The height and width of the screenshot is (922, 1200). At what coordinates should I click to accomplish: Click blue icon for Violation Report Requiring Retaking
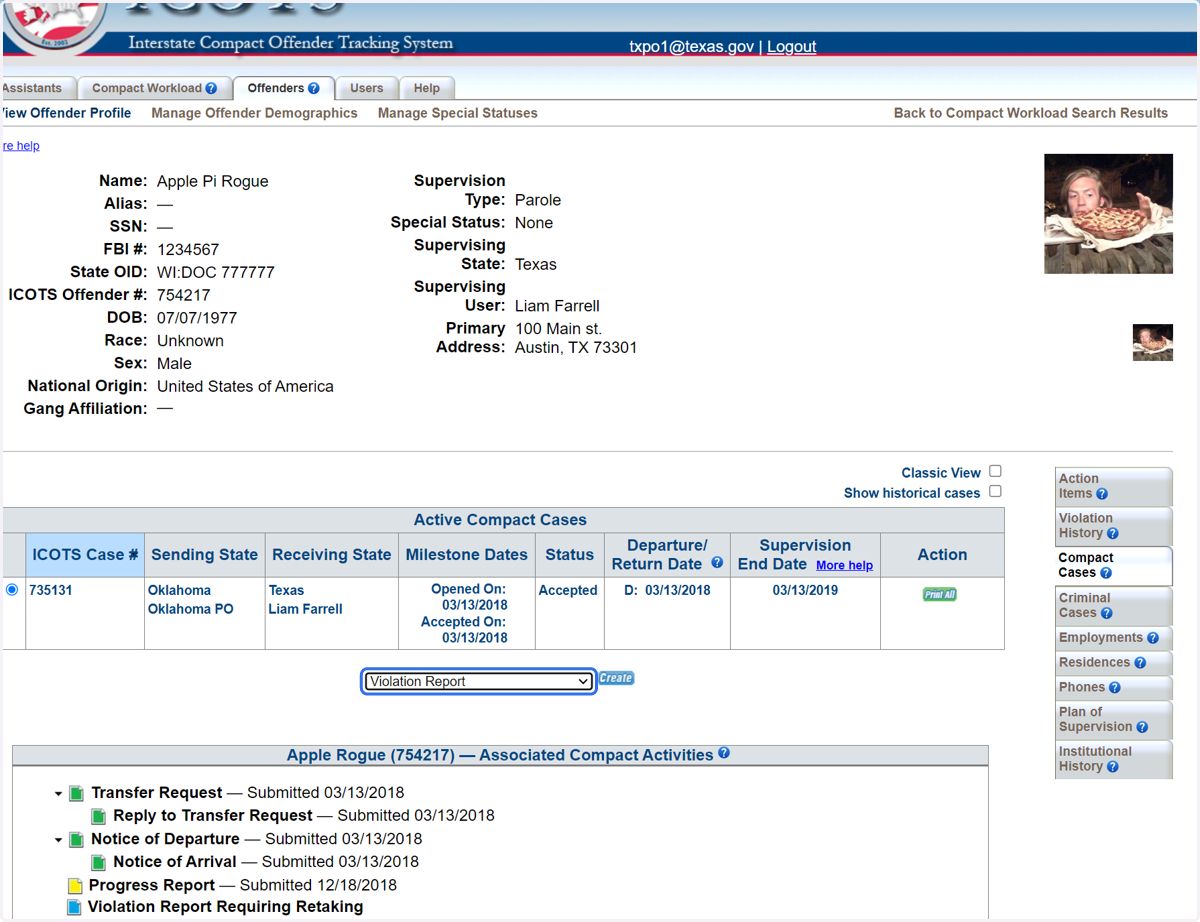(74, 908)
